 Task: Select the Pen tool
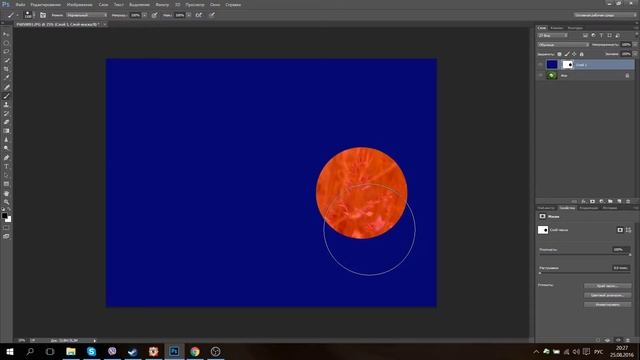6,158
